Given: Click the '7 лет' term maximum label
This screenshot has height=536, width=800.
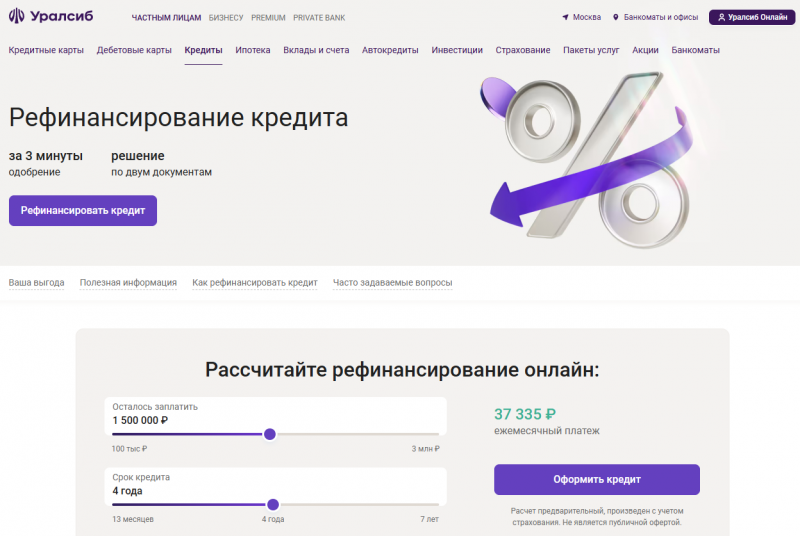Looking at the screenshot, I should (430, 519).
